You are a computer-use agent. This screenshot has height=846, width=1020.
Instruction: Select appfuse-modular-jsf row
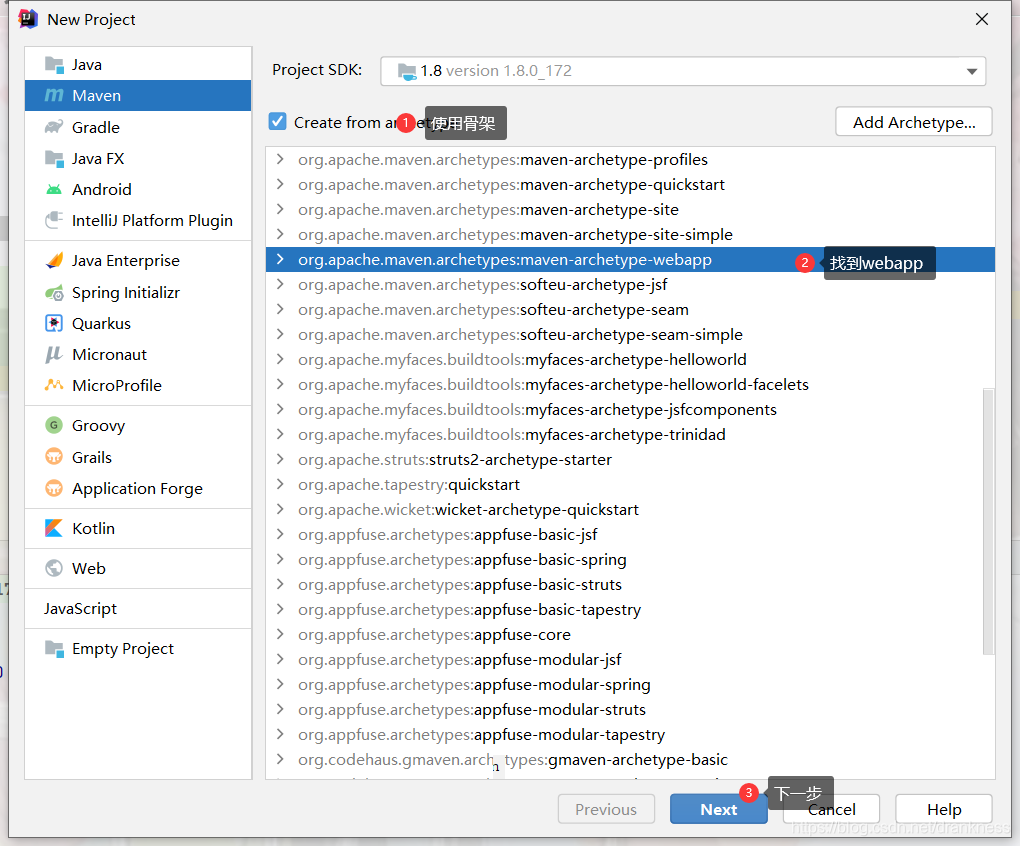(x=630, y=659)
